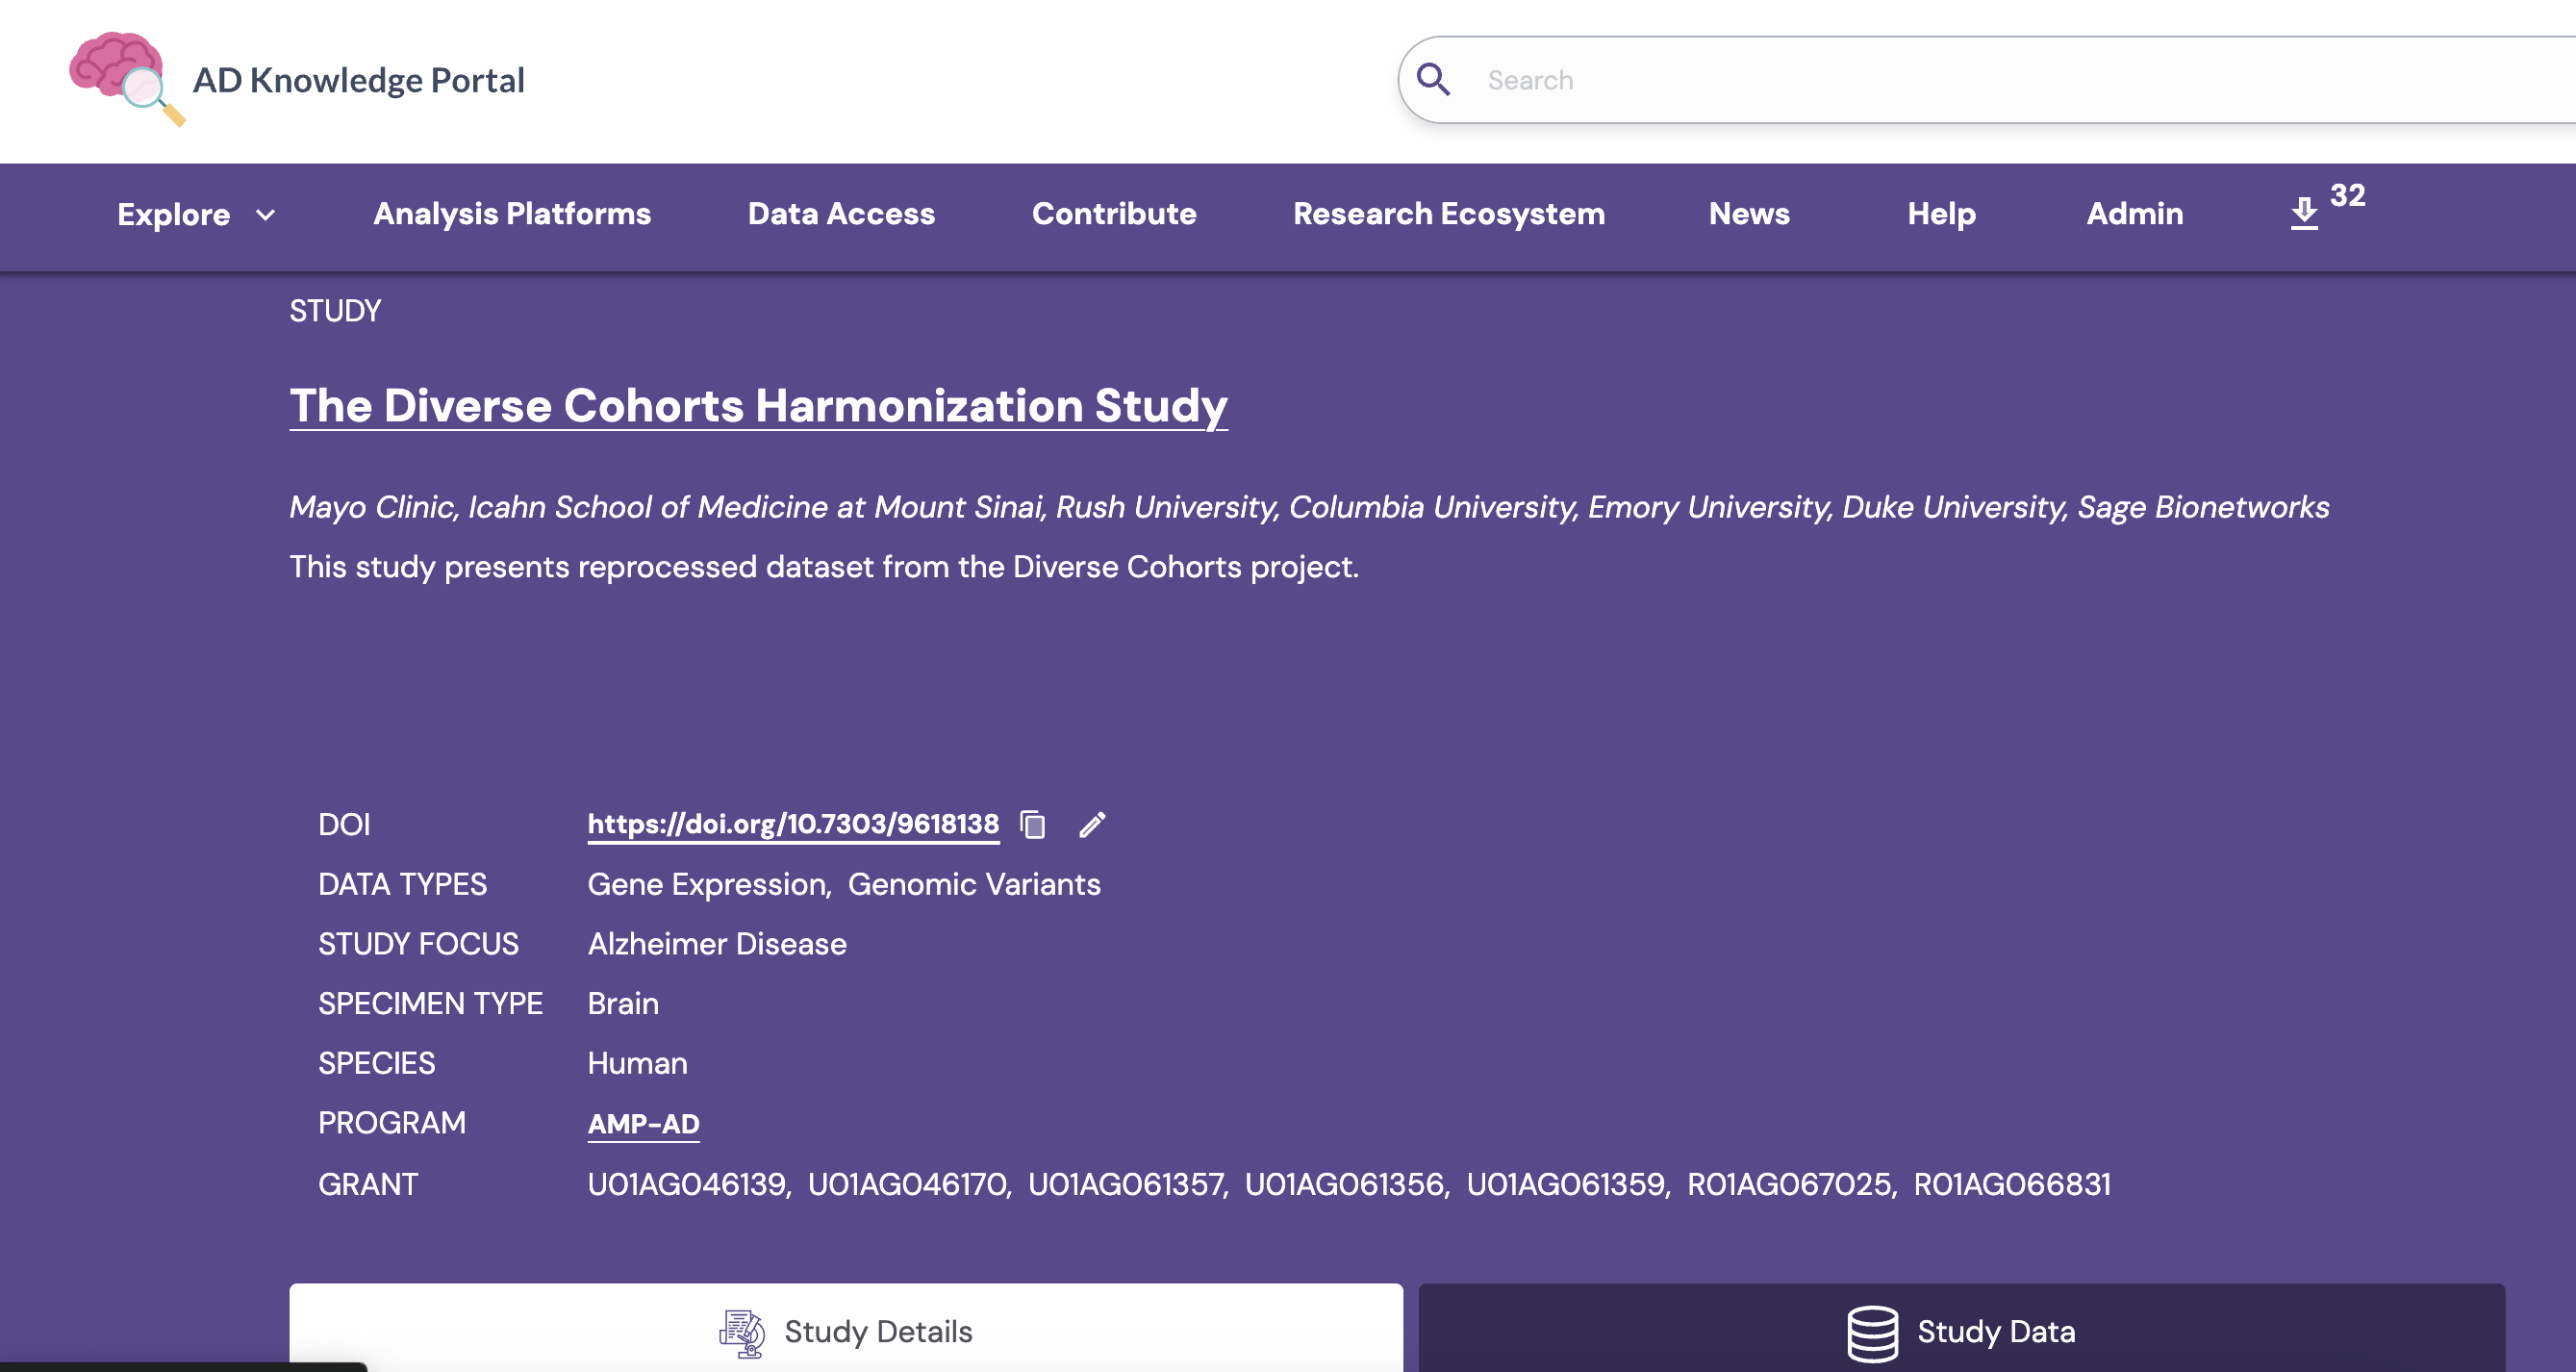Click the institutions list starting Mayo Clinic
Screen dimensions: 2576x1372
[1309, 507]
